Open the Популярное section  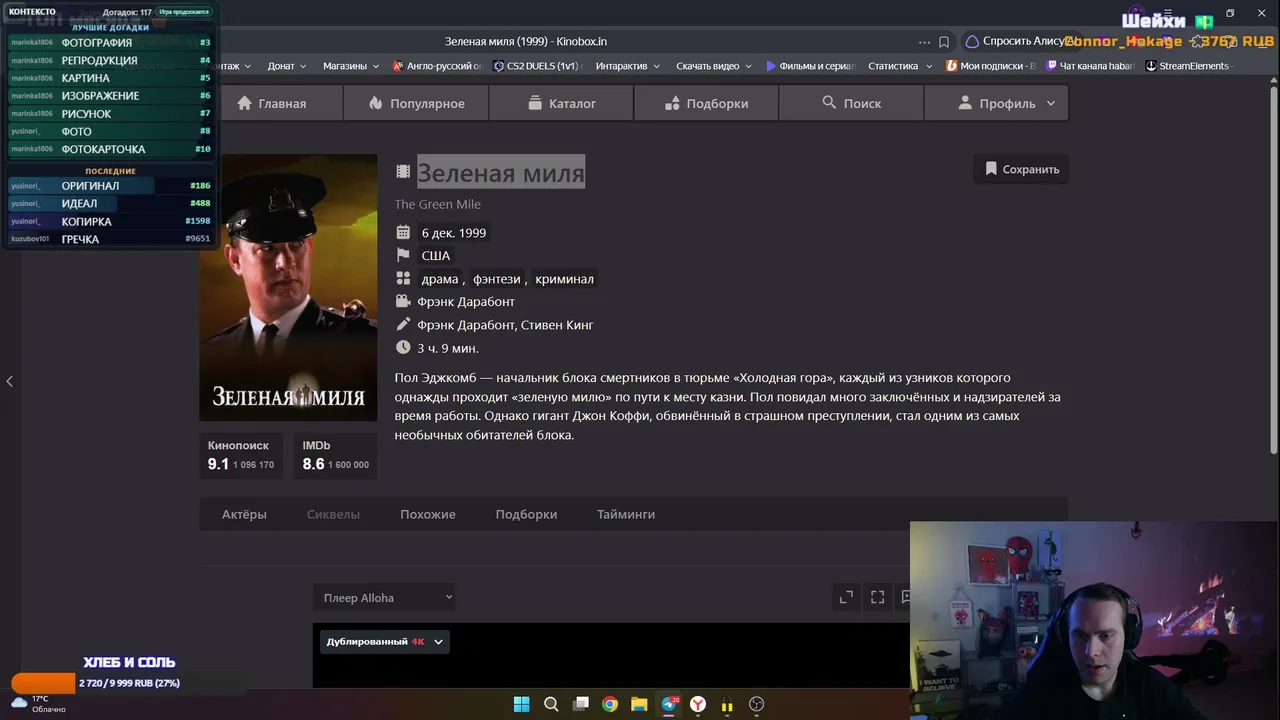click(x=416, y=103)
